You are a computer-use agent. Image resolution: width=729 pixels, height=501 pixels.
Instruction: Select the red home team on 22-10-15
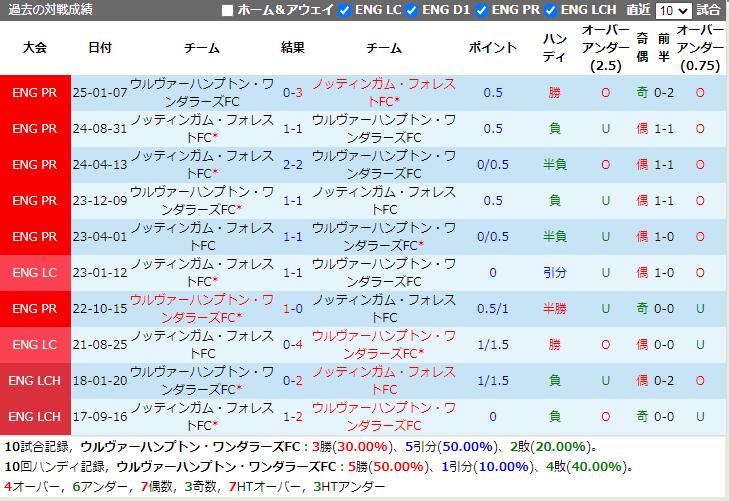(201, 309)
